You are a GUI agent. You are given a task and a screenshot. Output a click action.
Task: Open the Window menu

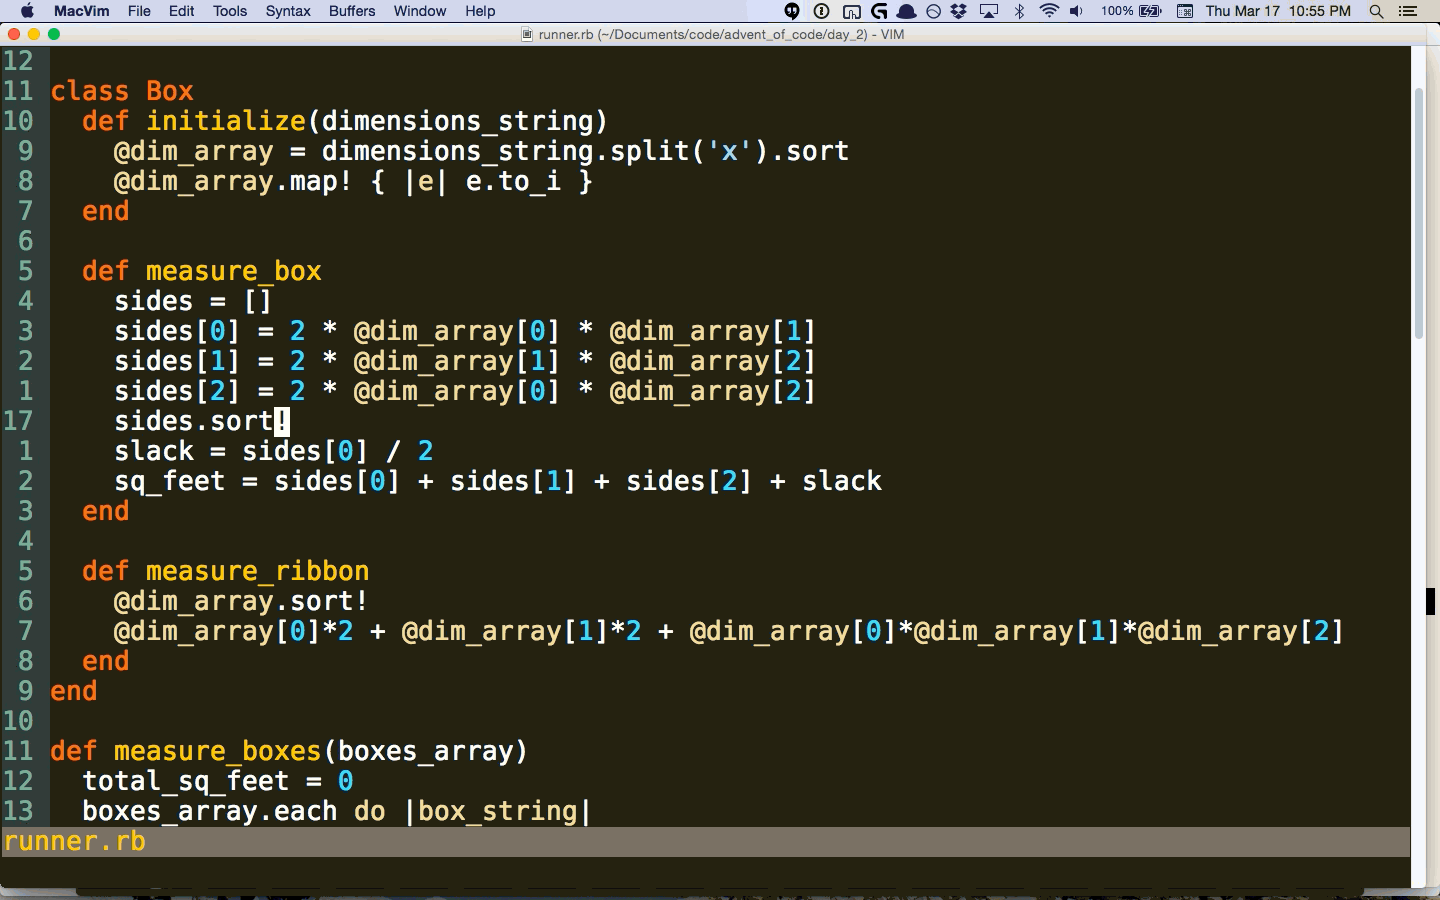(419, 11)
